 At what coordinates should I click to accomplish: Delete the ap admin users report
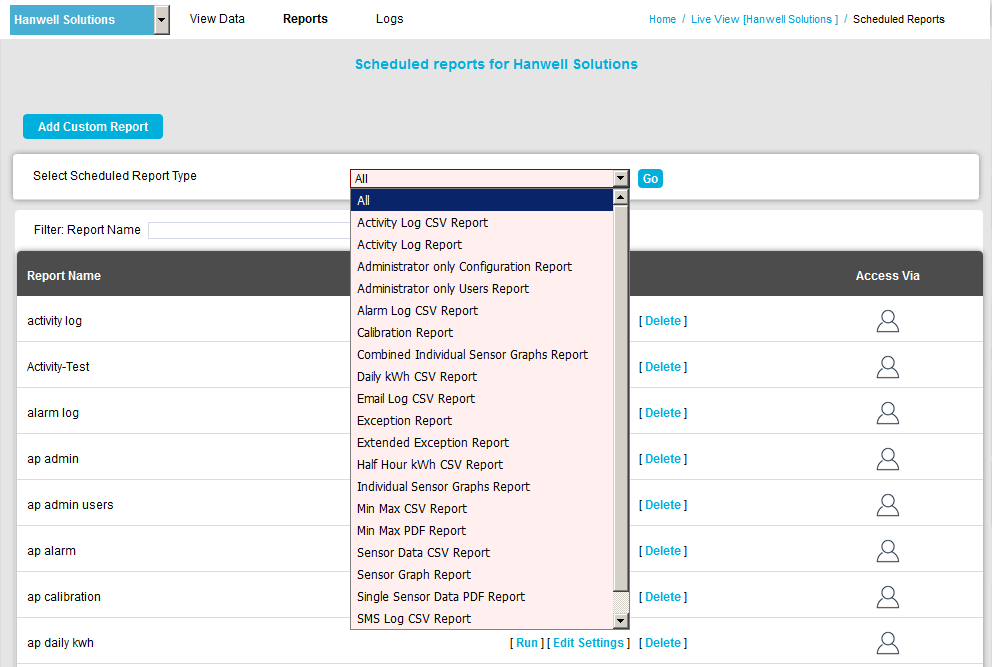662,505
